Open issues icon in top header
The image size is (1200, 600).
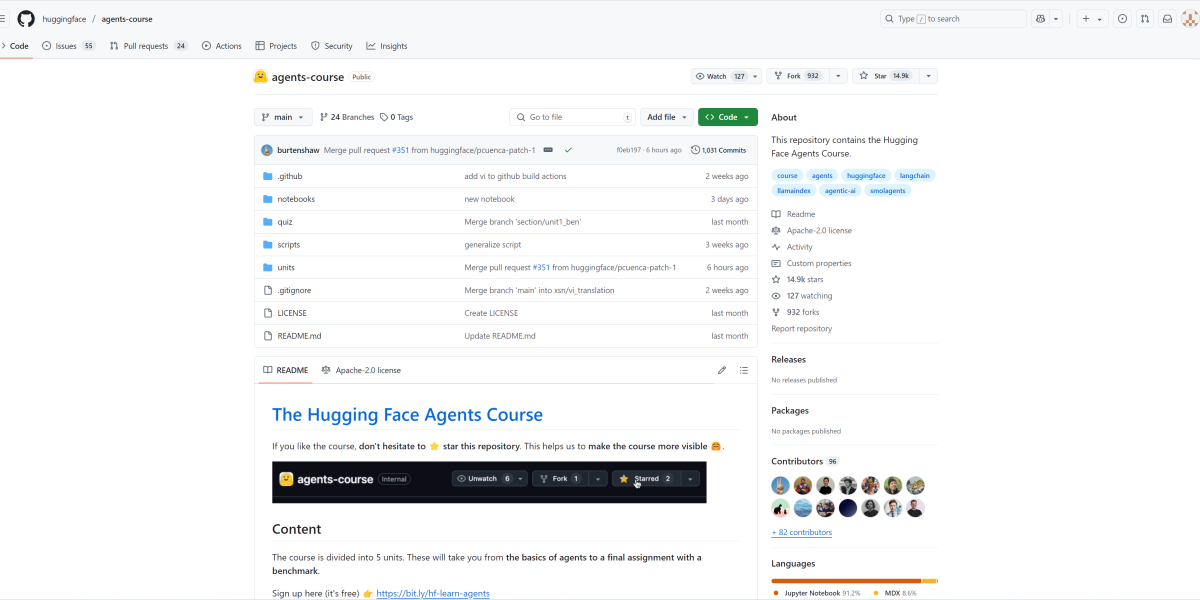coord(1122,18)
